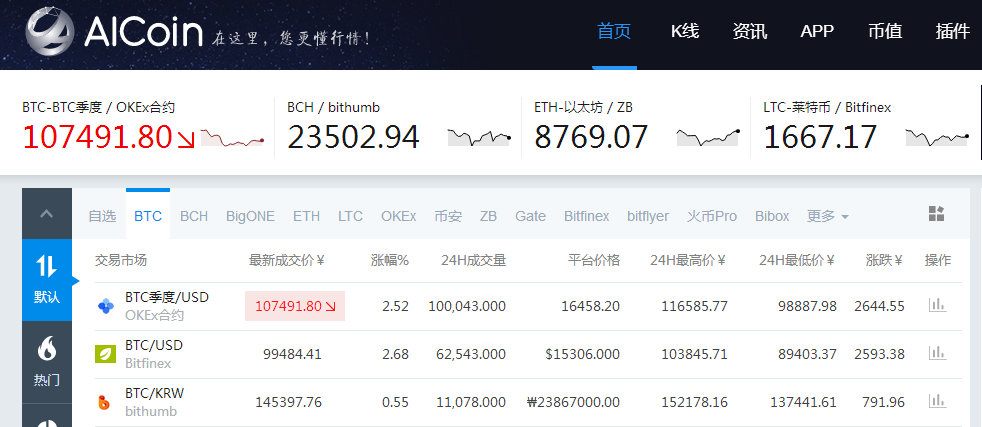Click the bithumb logo icon
Viewport: 982px width, 427px height.
(x=105, y=402)
